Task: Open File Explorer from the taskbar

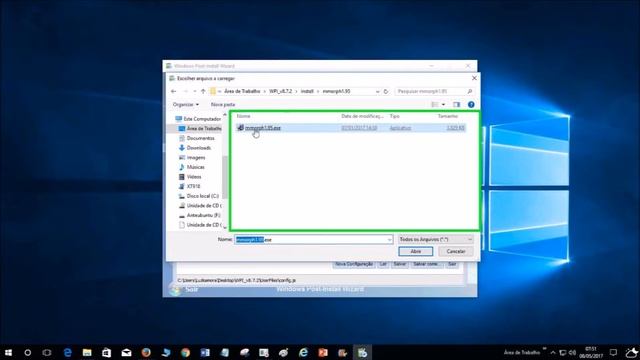Action: click(x=87, y=352)
